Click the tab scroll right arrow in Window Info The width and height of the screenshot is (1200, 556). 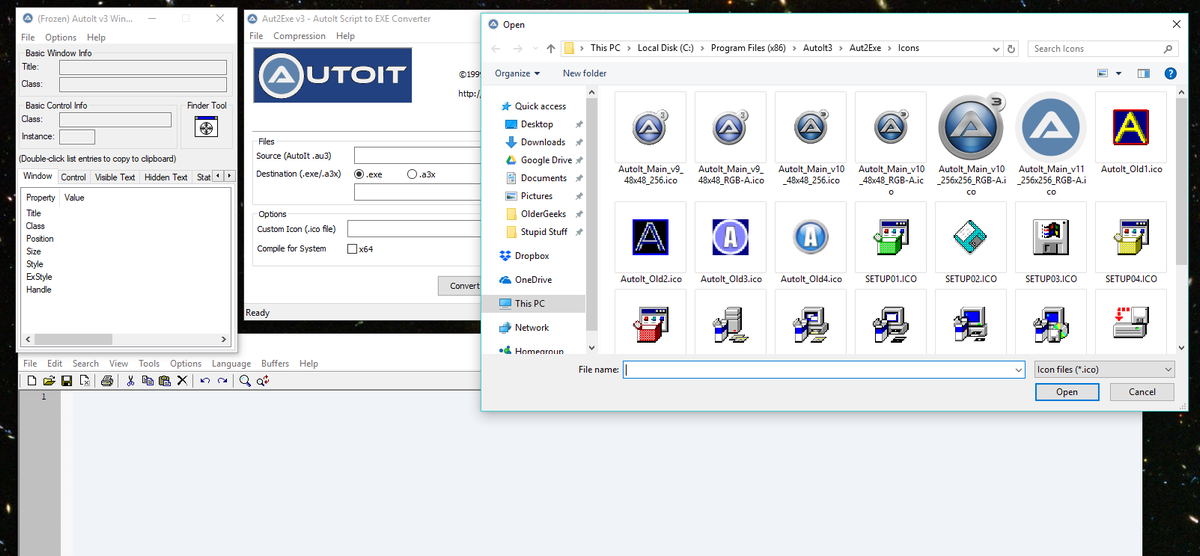point(230,176)
